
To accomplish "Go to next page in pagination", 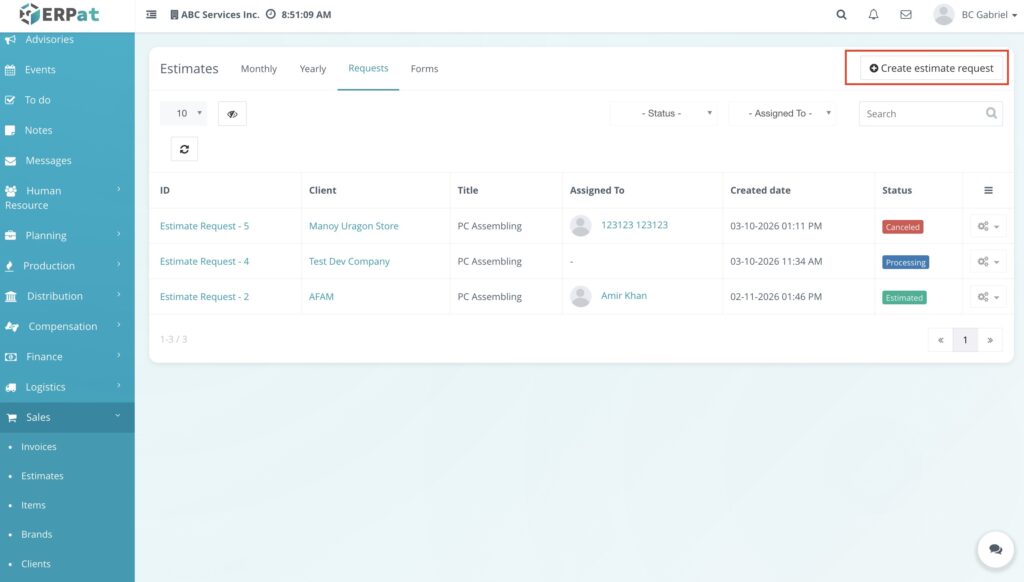I will tap(989, 340).
